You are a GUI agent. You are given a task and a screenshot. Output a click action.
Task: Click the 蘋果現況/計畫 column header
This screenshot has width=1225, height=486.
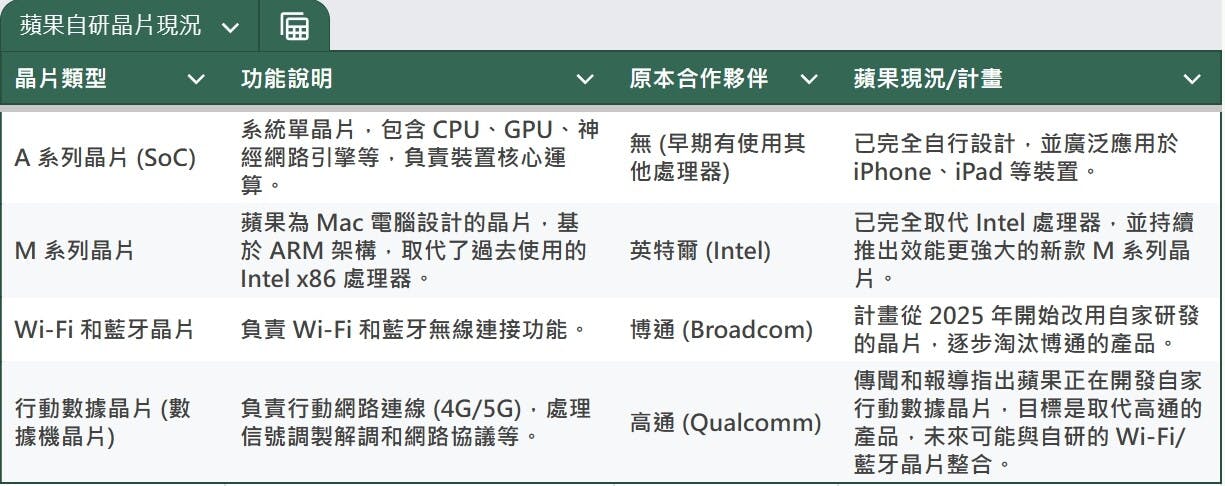(x=1030, y=79)
